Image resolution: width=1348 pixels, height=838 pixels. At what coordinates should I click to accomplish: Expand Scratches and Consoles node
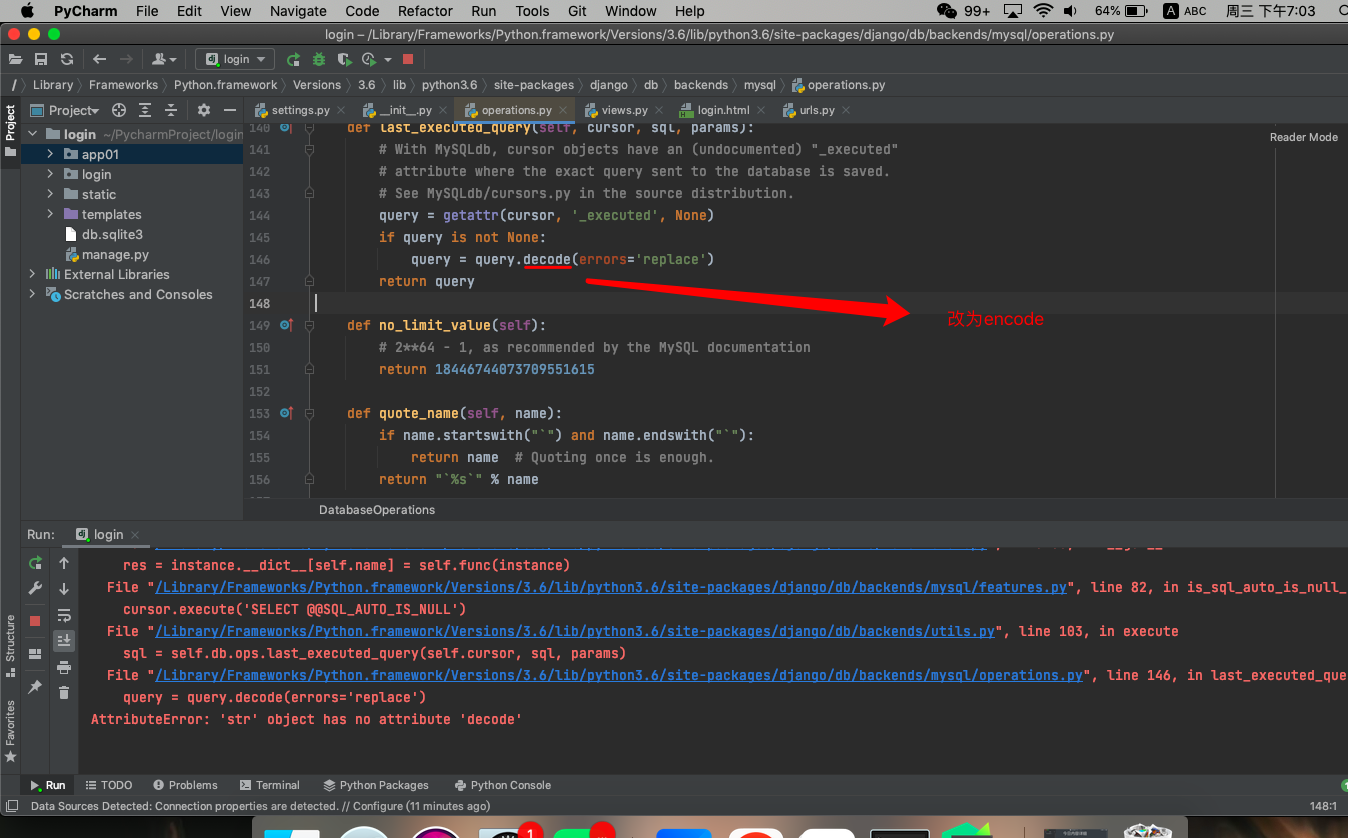coord(33,294)
